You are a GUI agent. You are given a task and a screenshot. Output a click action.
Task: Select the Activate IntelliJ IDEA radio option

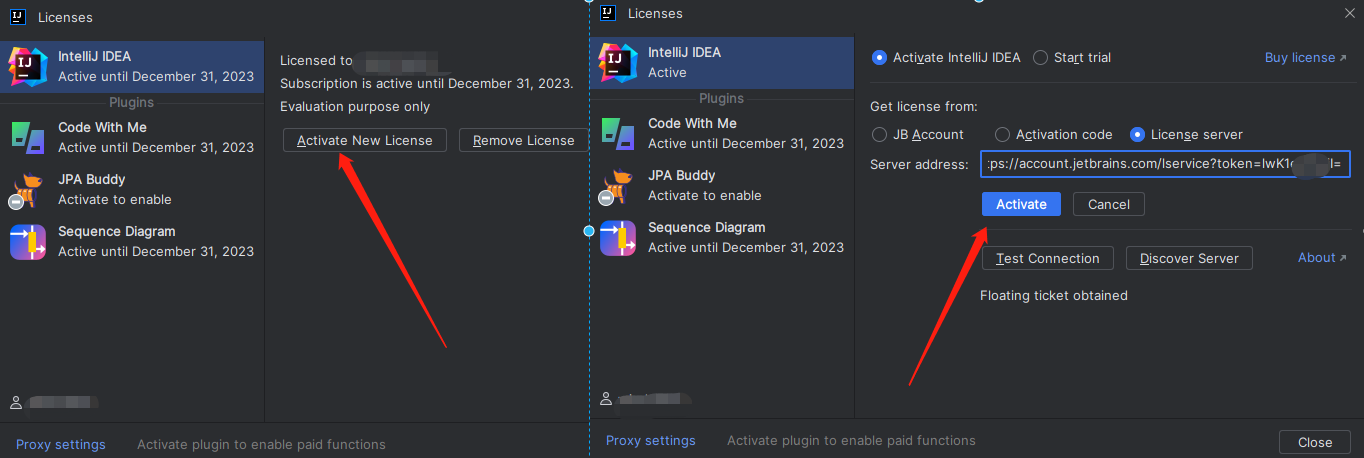click(880, 58)
